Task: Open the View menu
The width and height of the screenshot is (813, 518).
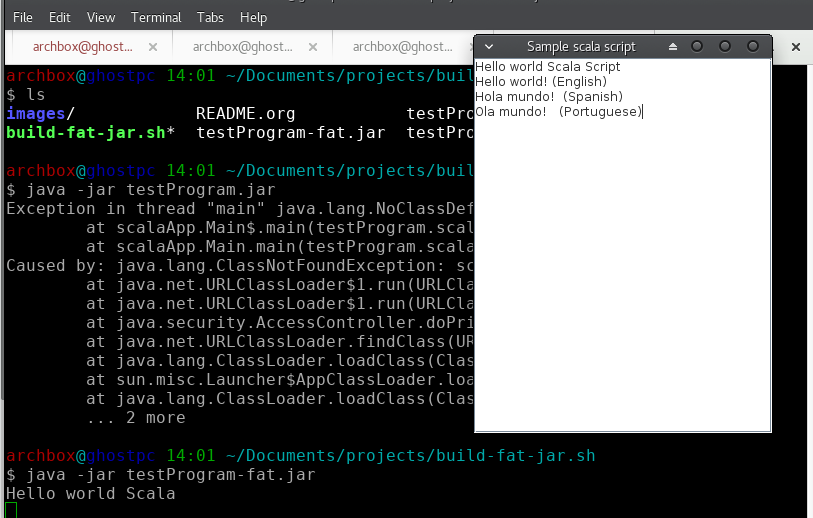Action: (101, 18)
